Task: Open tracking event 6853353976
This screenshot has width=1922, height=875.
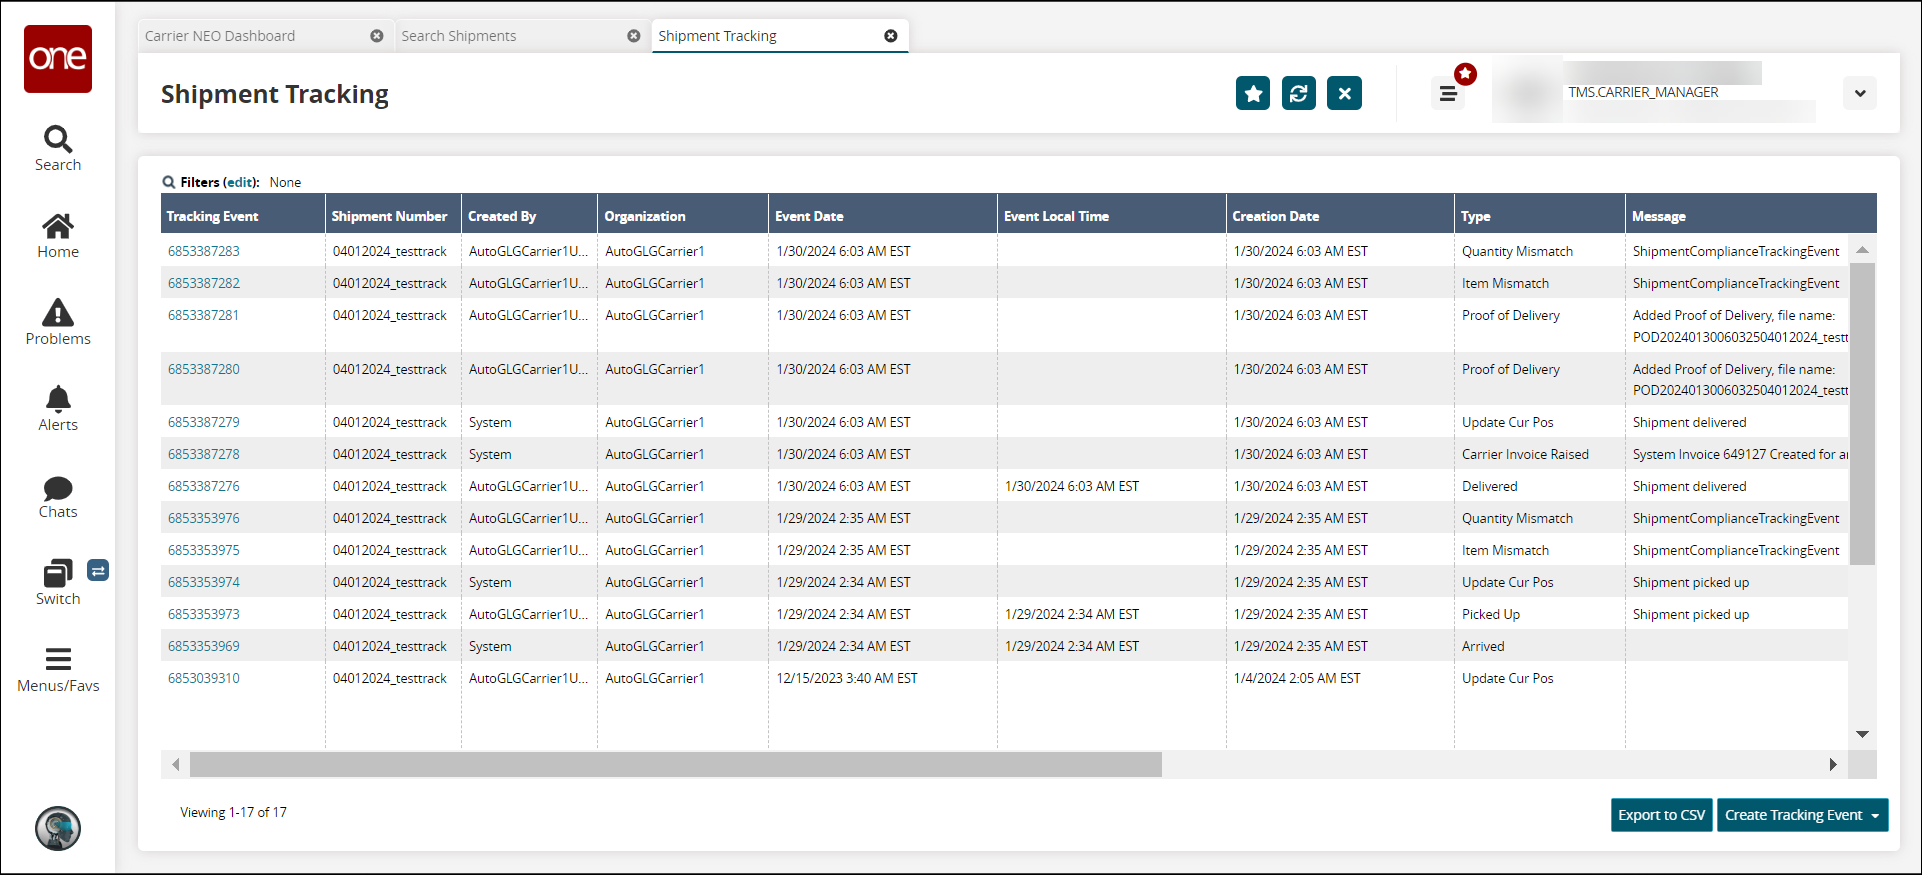Action: tap(204, 518)
